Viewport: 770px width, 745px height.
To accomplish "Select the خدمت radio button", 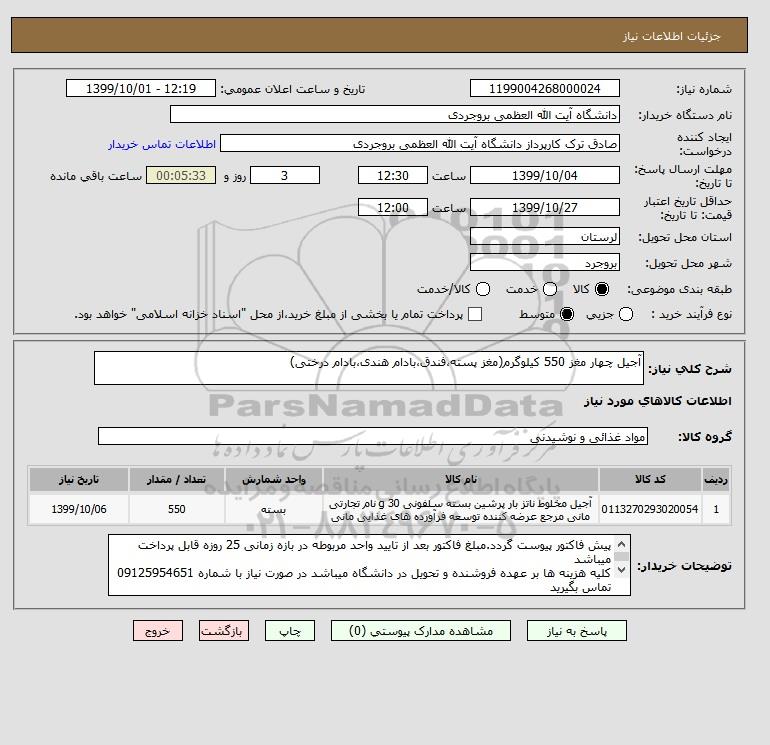I will click(x=550, y=289).
